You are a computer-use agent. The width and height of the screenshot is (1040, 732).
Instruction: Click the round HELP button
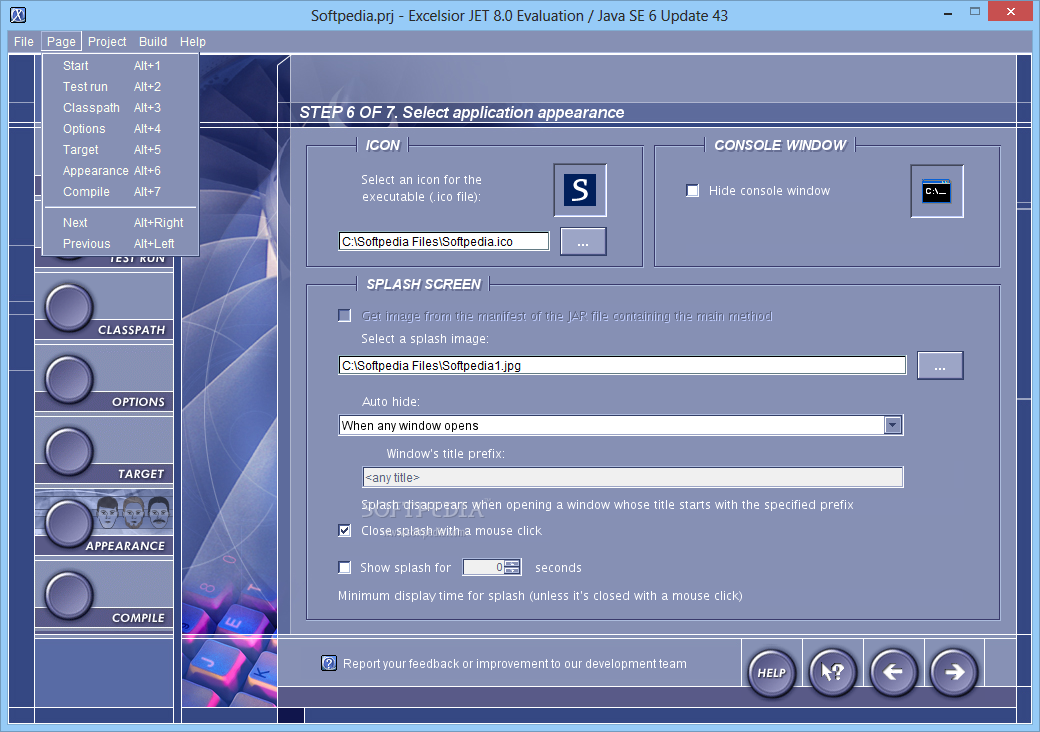[x=771, y=672]
